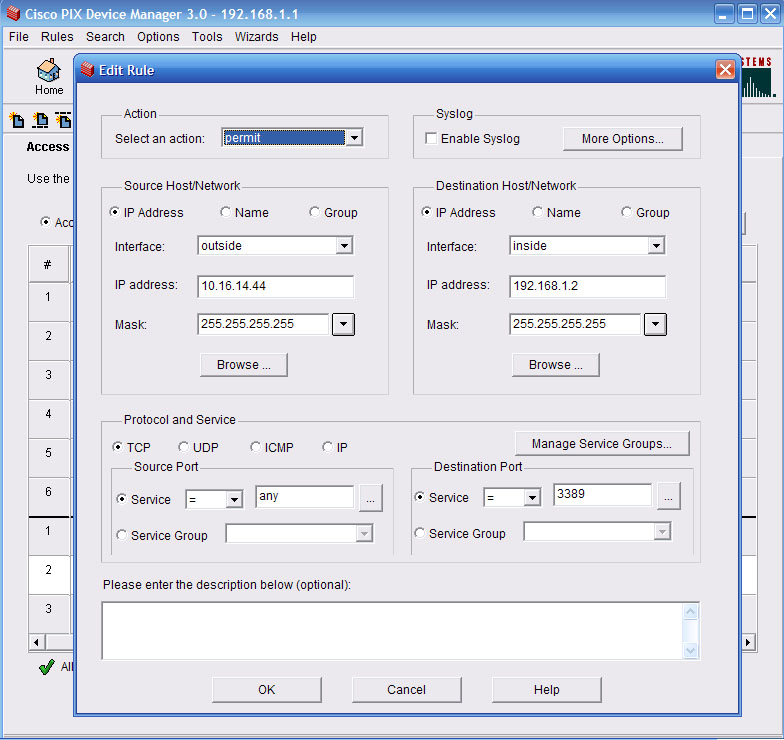Open destination port operator dropdown
784x740 pixels.
click(x=532, y=497)
